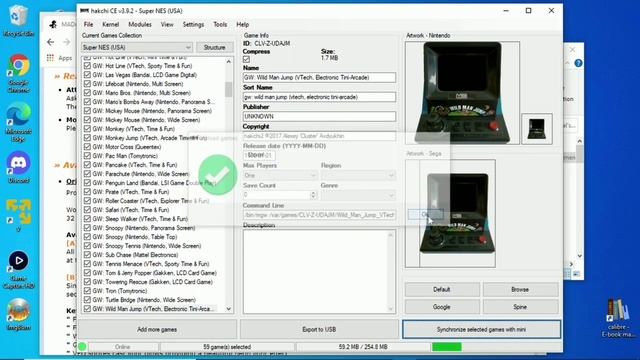Click the games list scrollbar thumb
This screenshot has height=360, width=640.
[x=229, y=89]
